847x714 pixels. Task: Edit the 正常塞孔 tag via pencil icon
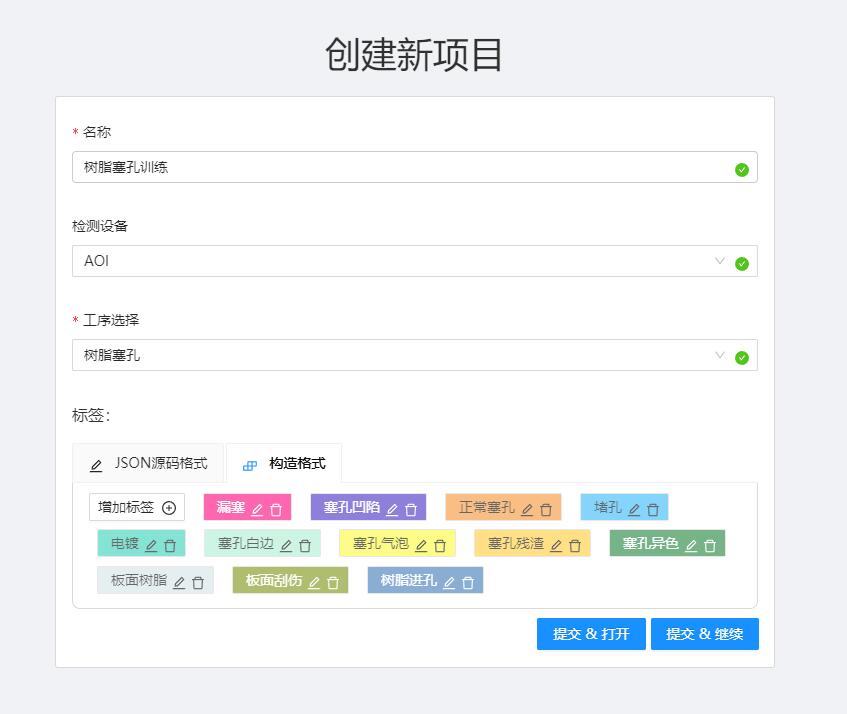tap(527, 509)
